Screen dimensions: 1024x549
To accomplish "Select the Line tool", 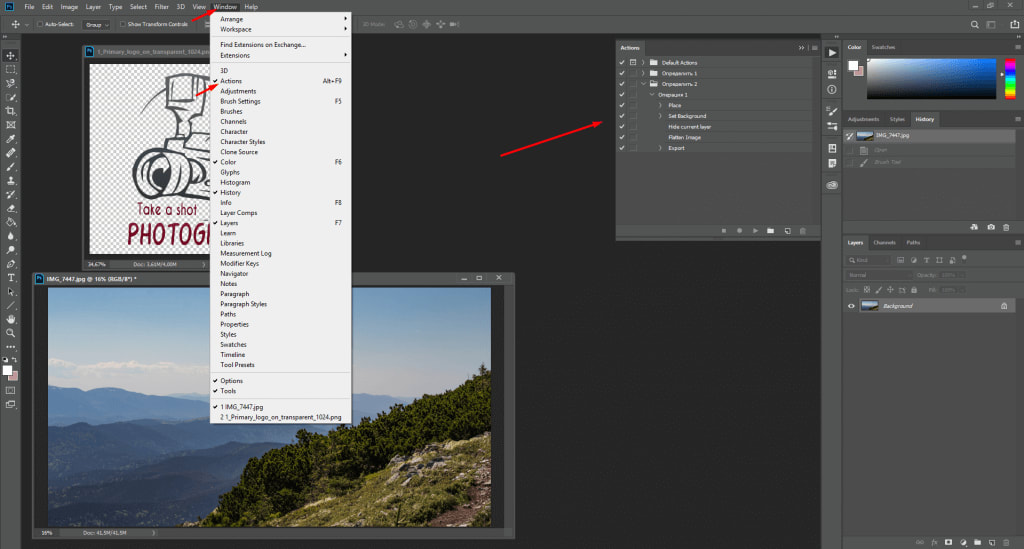I will (10, 306).
